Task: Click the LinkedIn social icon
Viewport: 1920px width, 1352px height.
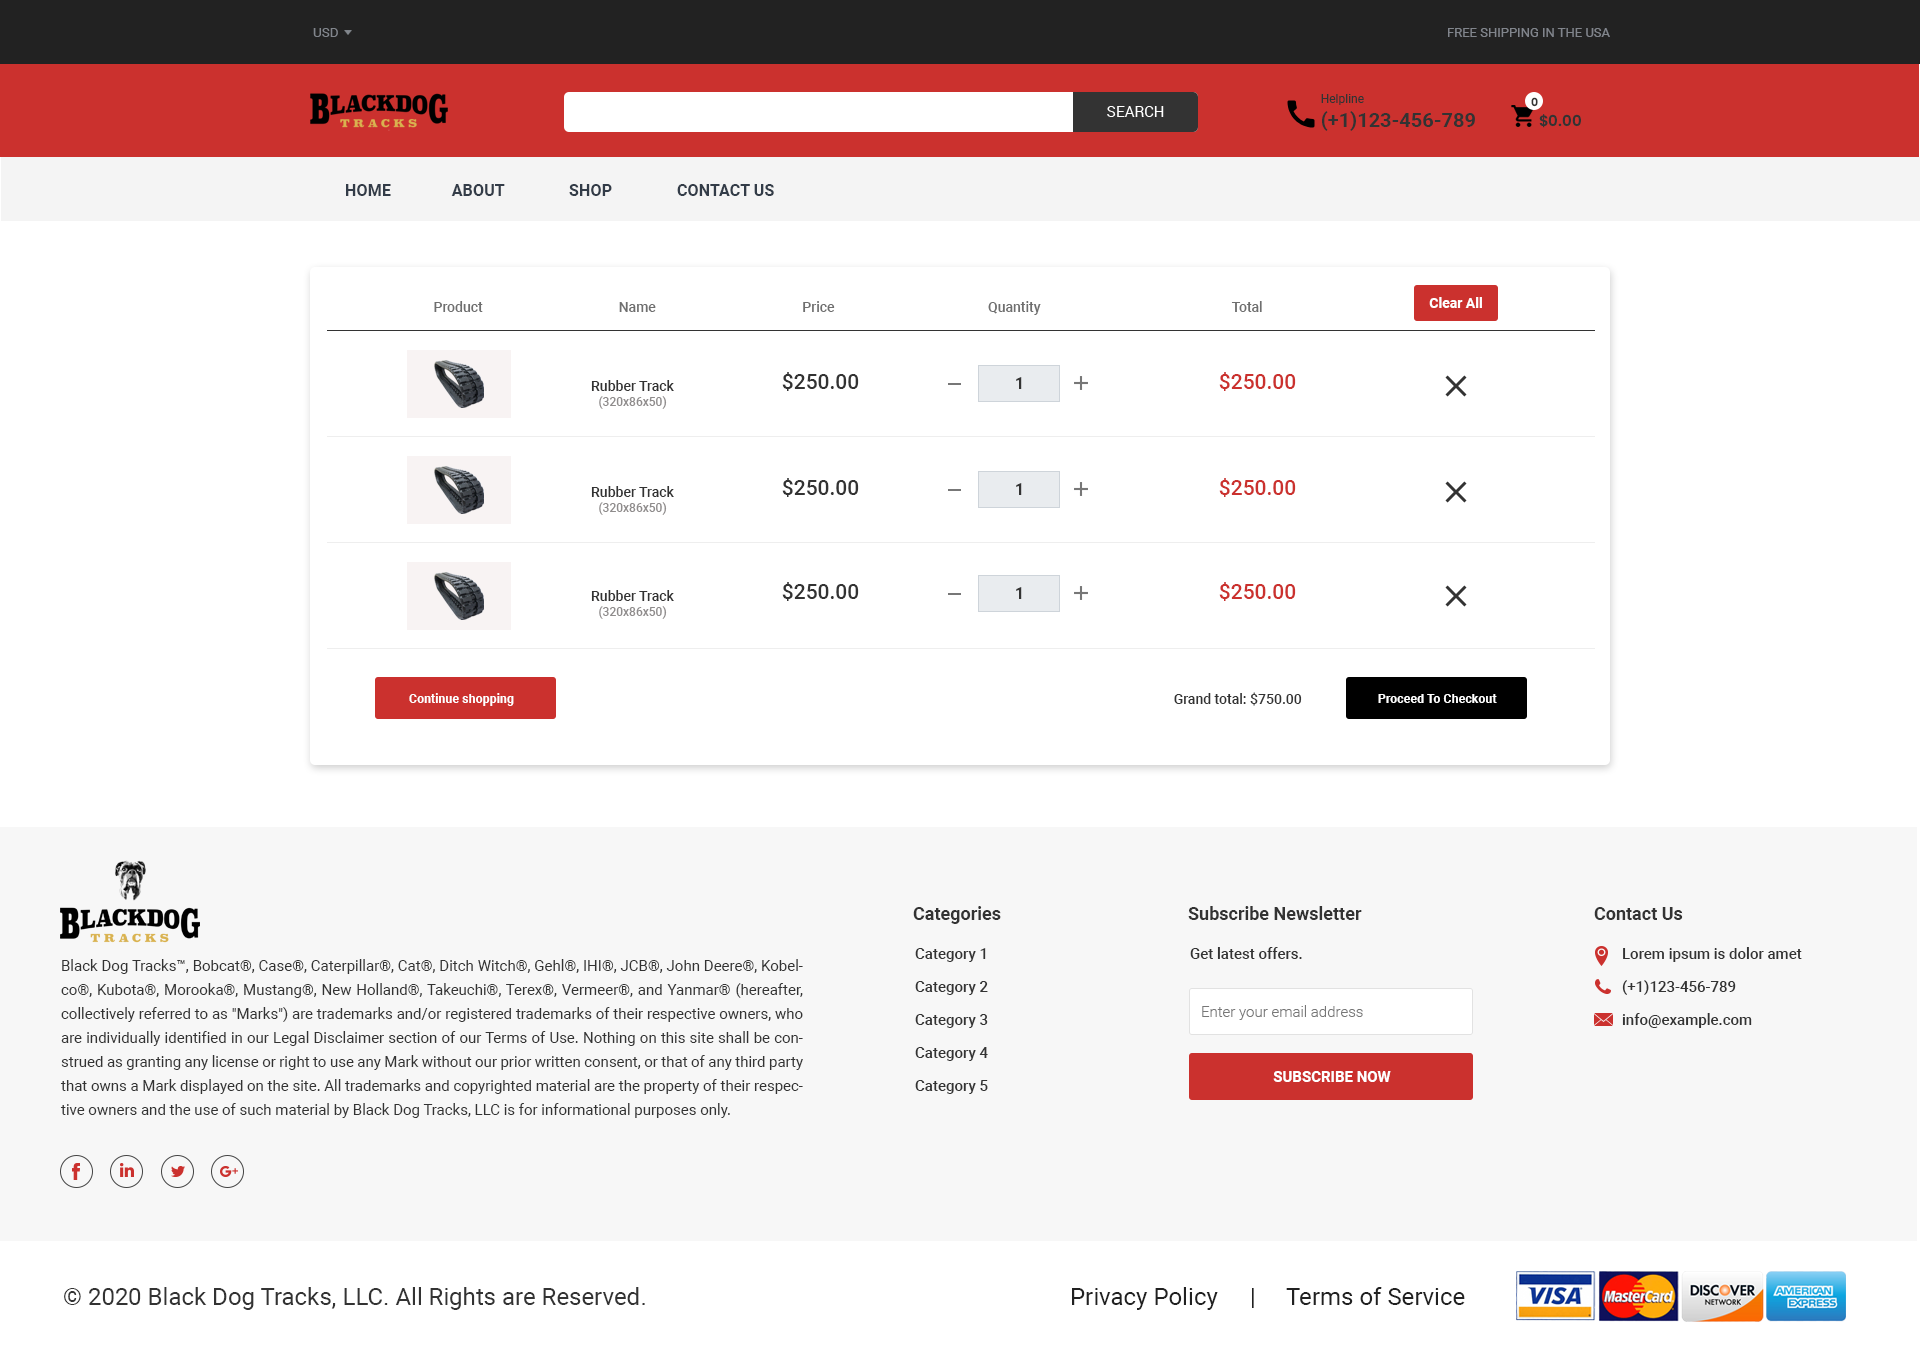Action: [126, 1171]
